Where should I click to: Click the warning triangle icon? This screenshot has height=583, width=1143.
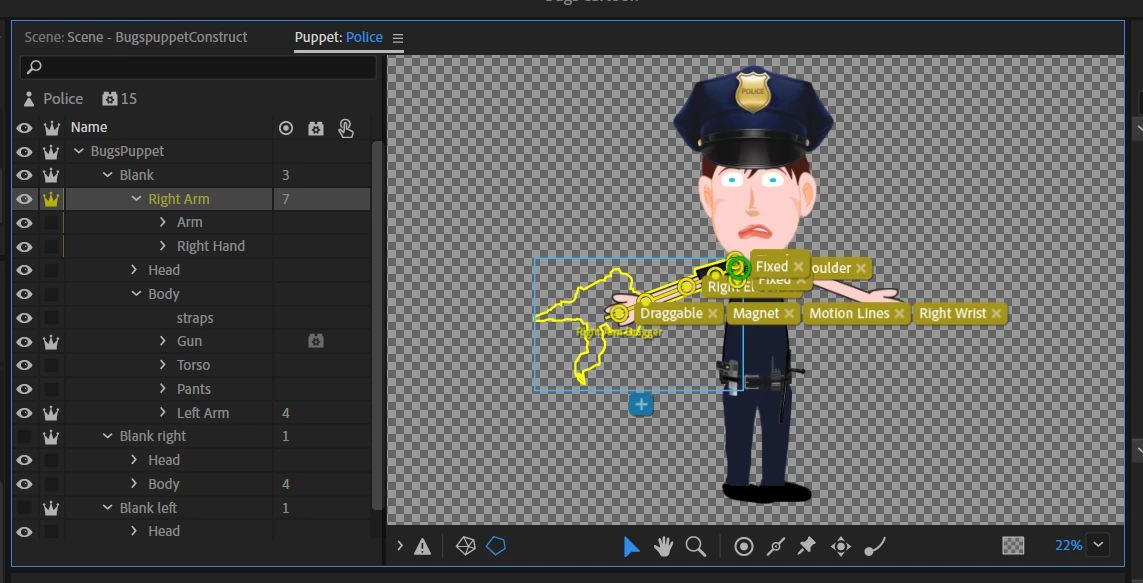[422, 547]
